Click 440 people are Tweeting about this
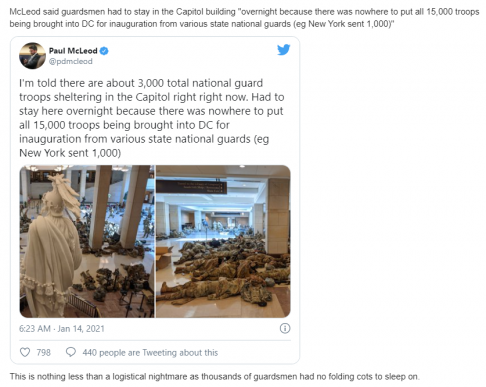486x387 pixels. [150, 352]
